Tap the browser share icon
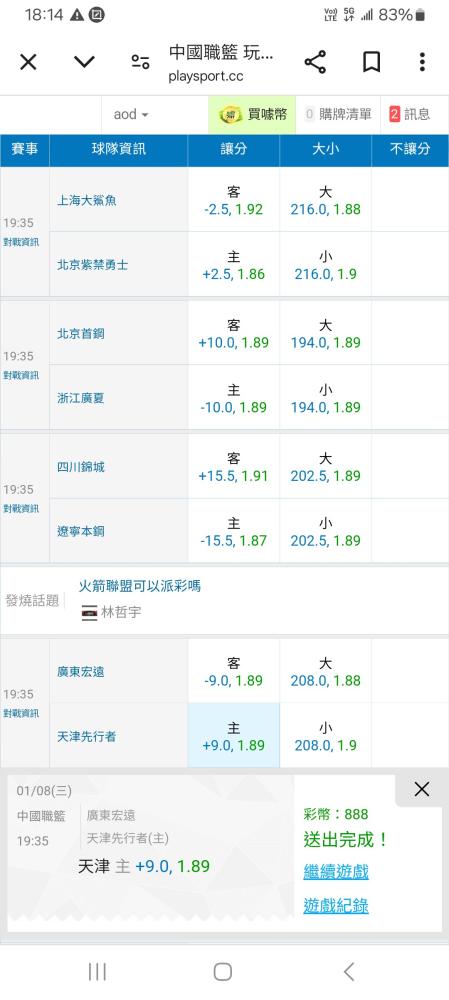The image size is (449, 1000). click(x=315, y=62)
